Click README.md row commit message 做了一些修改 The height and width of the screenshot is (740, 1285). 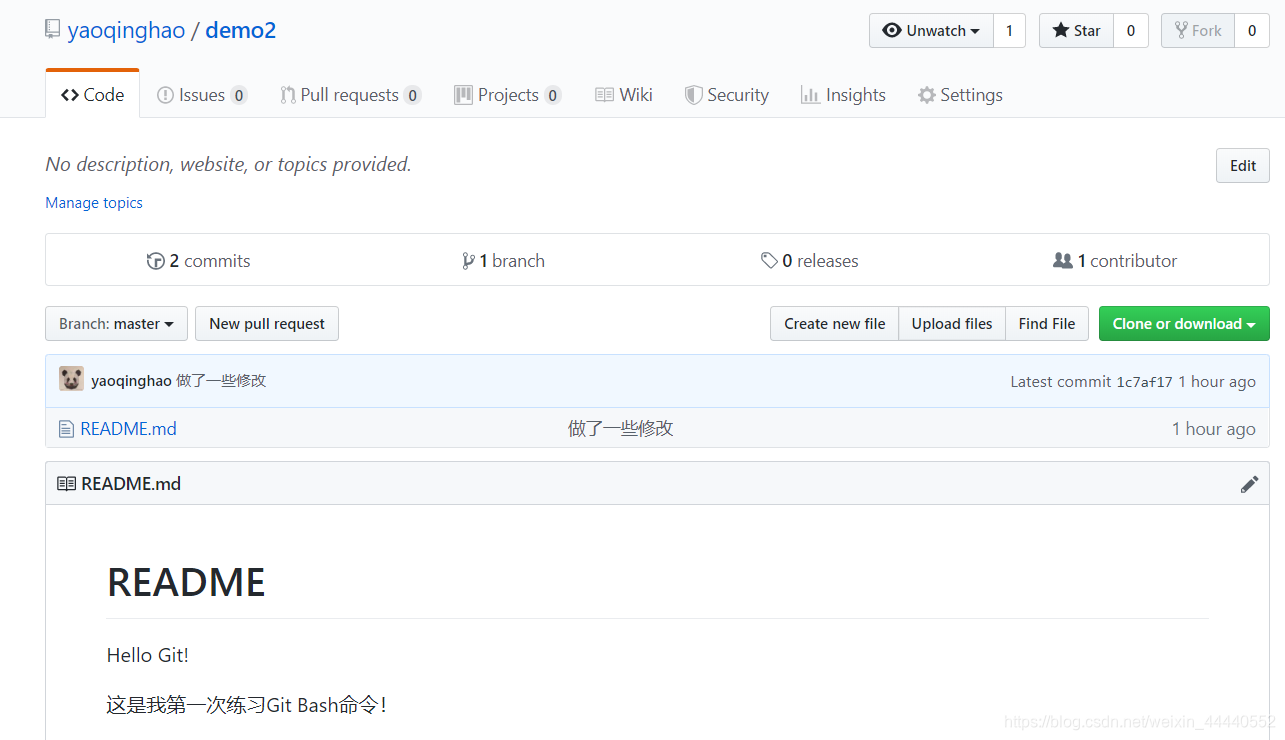tap(621, 429)
